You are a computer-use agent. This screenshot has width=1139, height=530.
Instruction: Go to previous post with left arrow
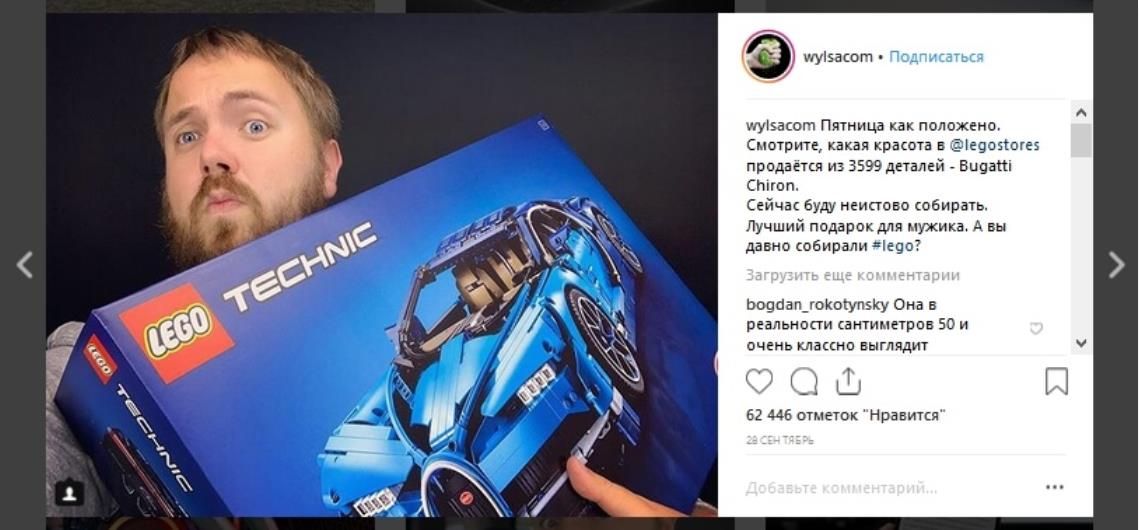pyautogui.click(x=24, y=265)
